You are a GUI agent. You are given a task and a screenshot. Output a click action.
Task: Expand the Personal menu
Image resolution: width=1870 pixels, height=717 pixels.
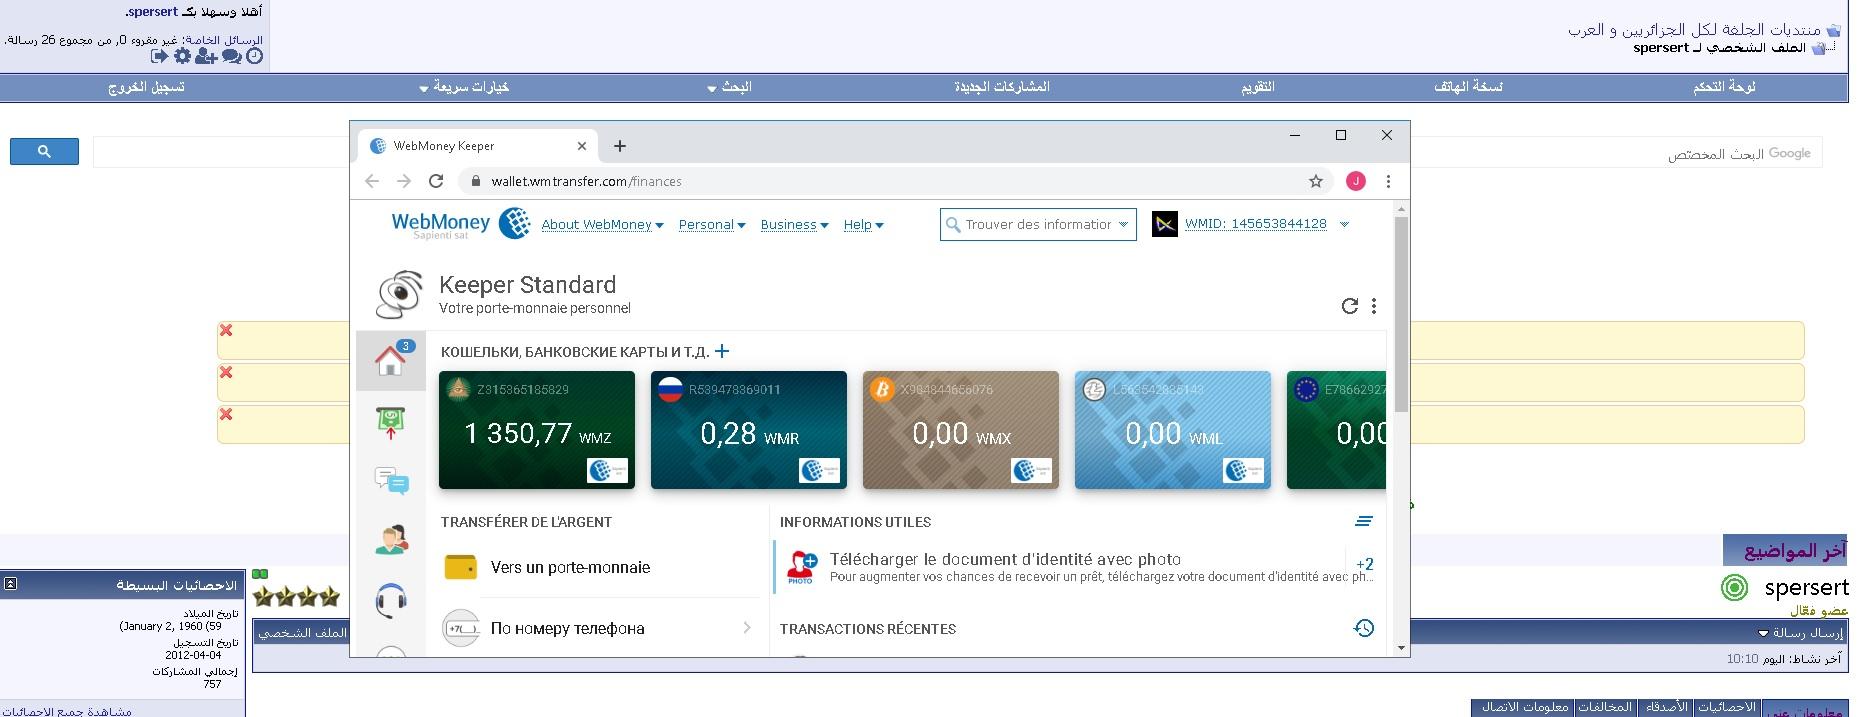(x=712, y=225)
